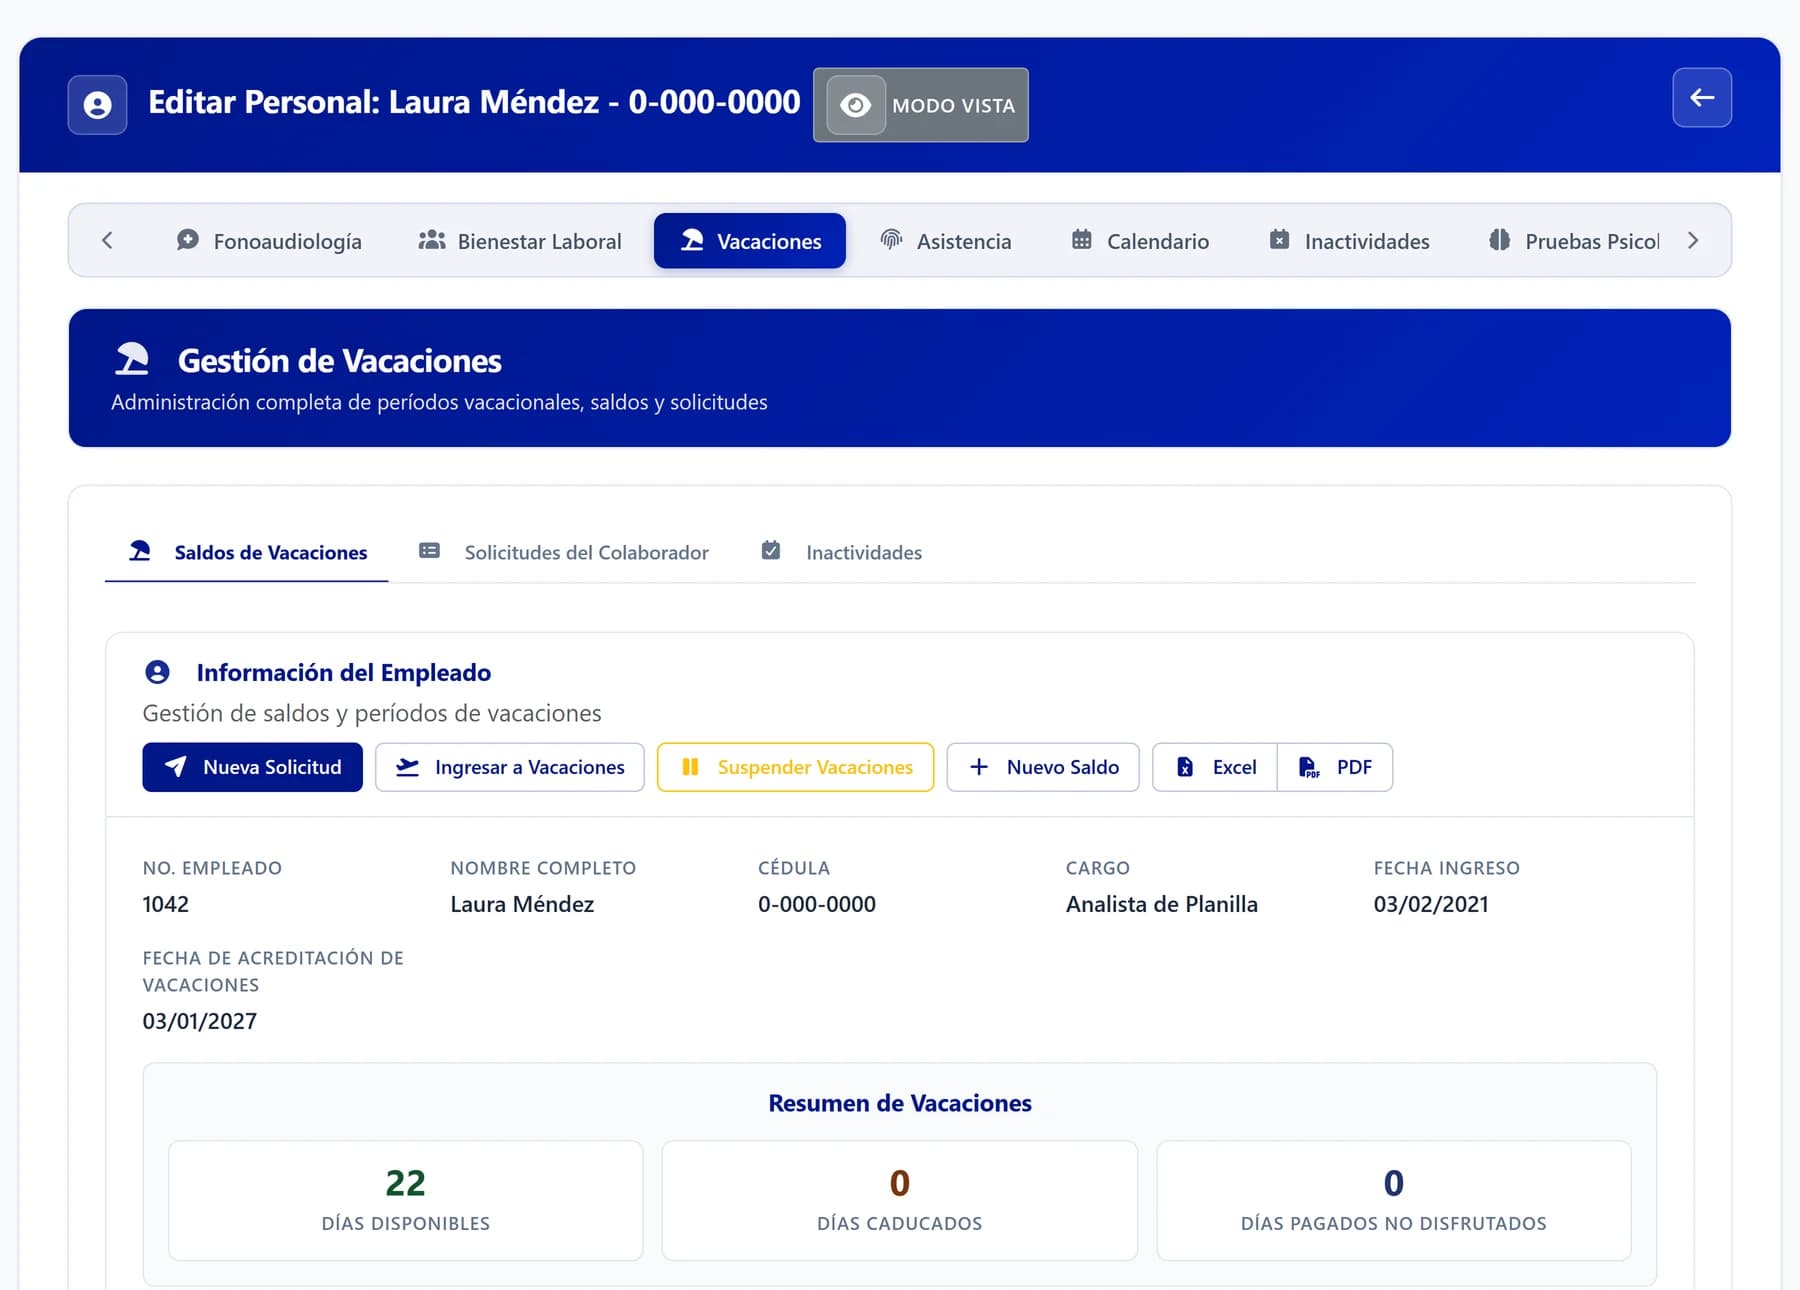
Task: Click the fecha ingreso value 03/02/2021
Action: click(x=1431, y=904)
